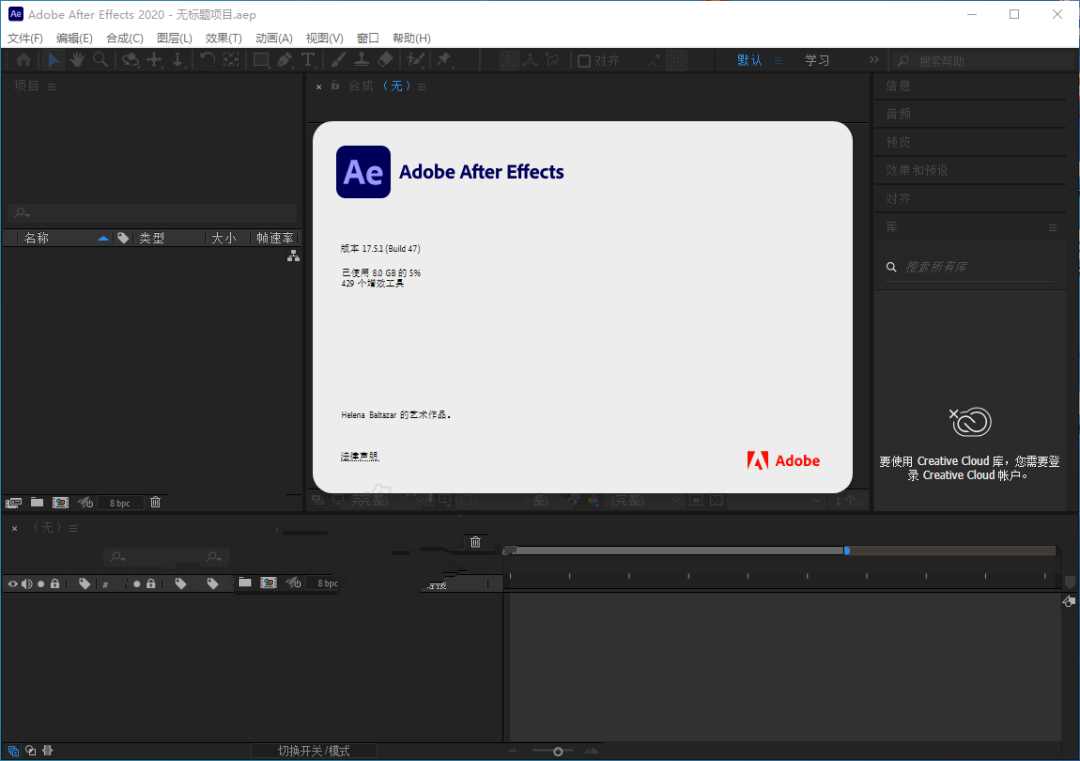Open the 默认 workspace menu
The image size is (1080, 761).
tap(778, 61)
